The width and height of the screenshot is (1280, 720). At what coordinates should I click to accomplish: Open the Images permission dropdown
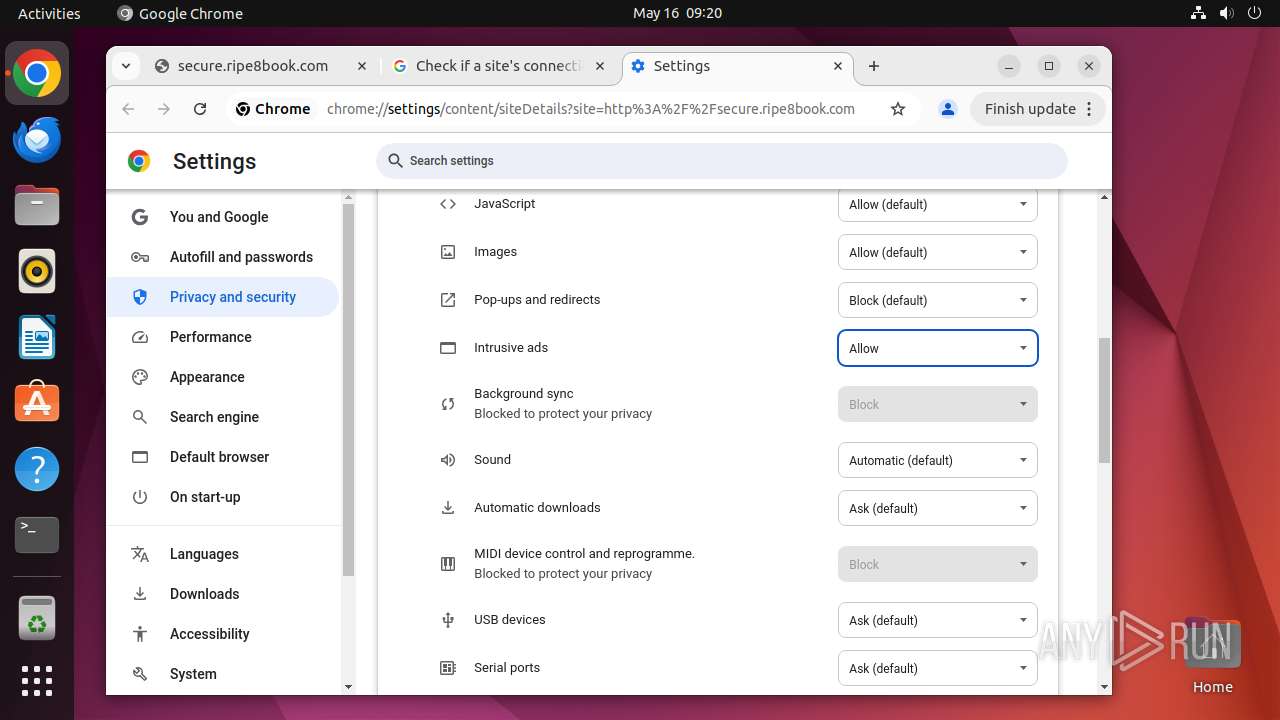click(937, 252)
